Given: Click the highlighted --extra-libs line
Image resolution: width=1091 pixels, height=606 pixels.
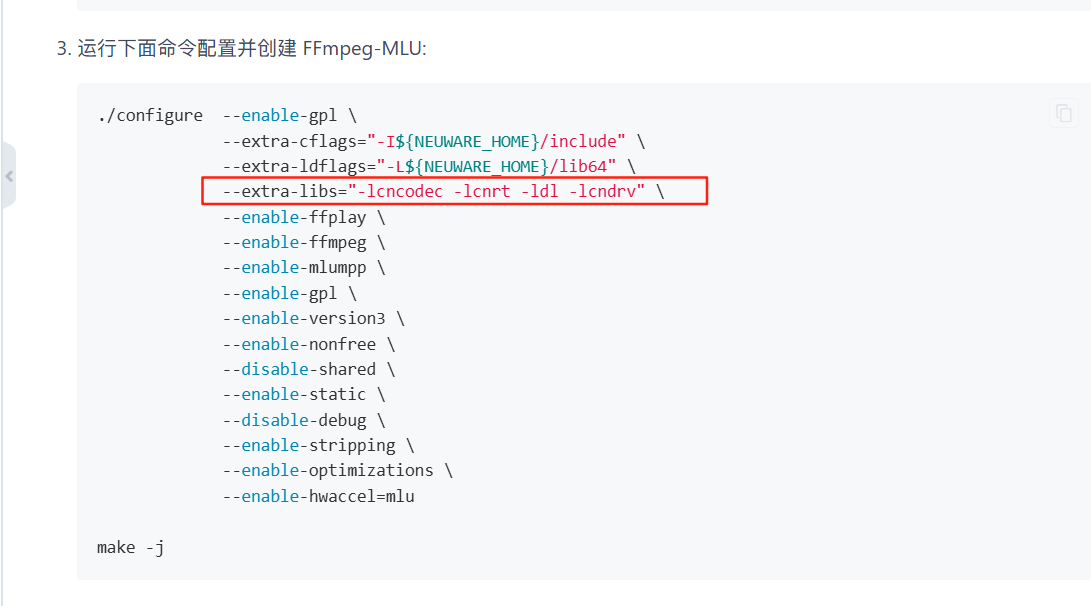Looking at the screenshot, I should click(443, 191).
